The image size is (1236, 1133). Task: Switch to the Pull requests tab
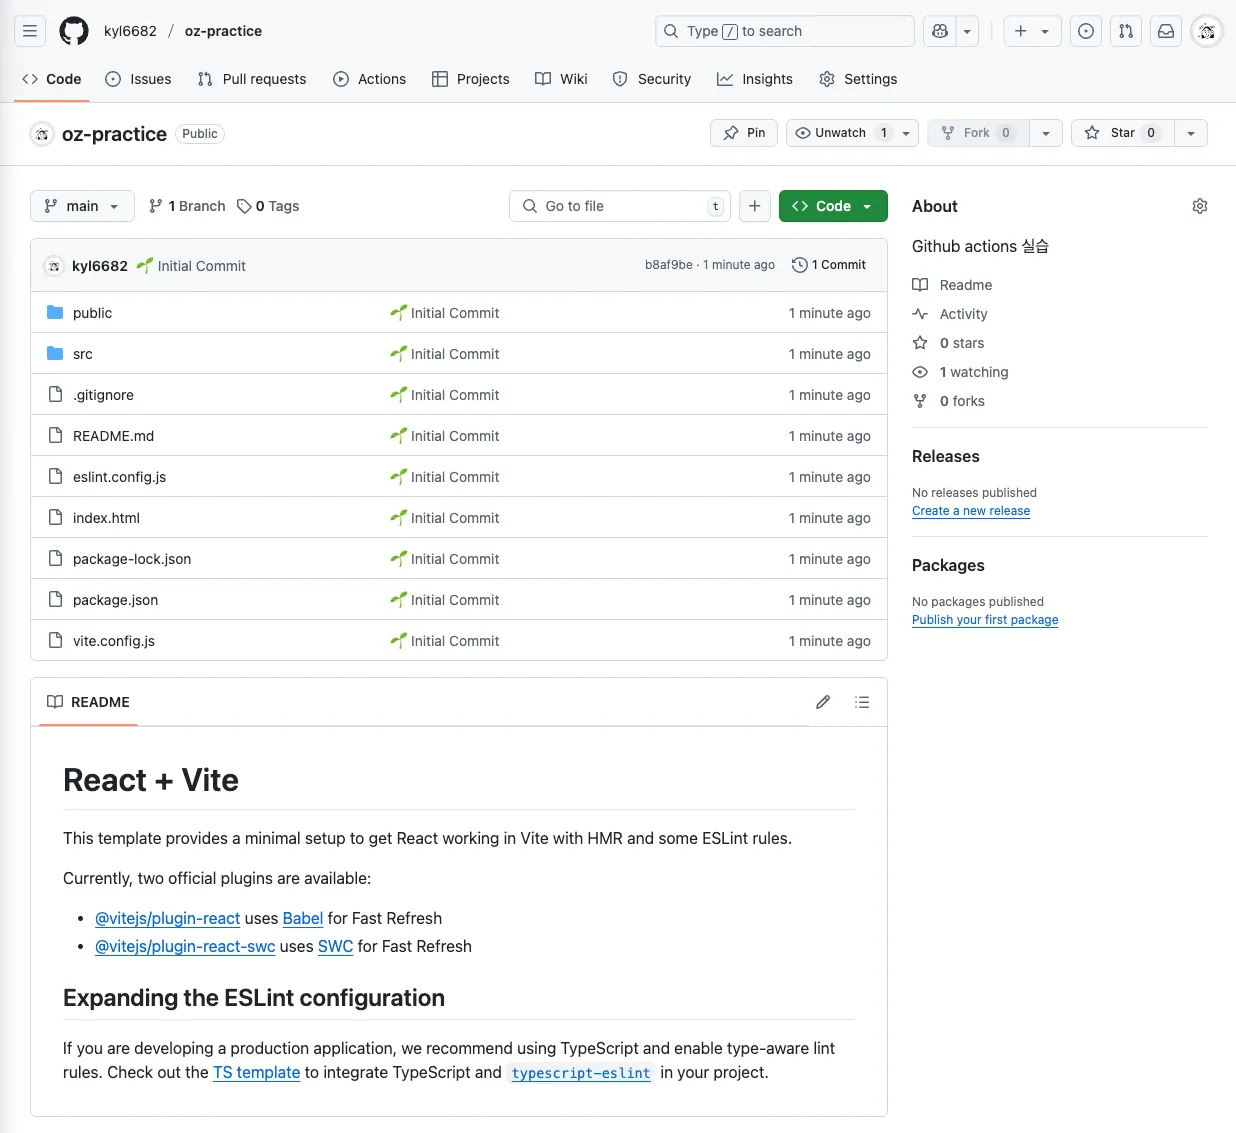(x=252, y=79)
